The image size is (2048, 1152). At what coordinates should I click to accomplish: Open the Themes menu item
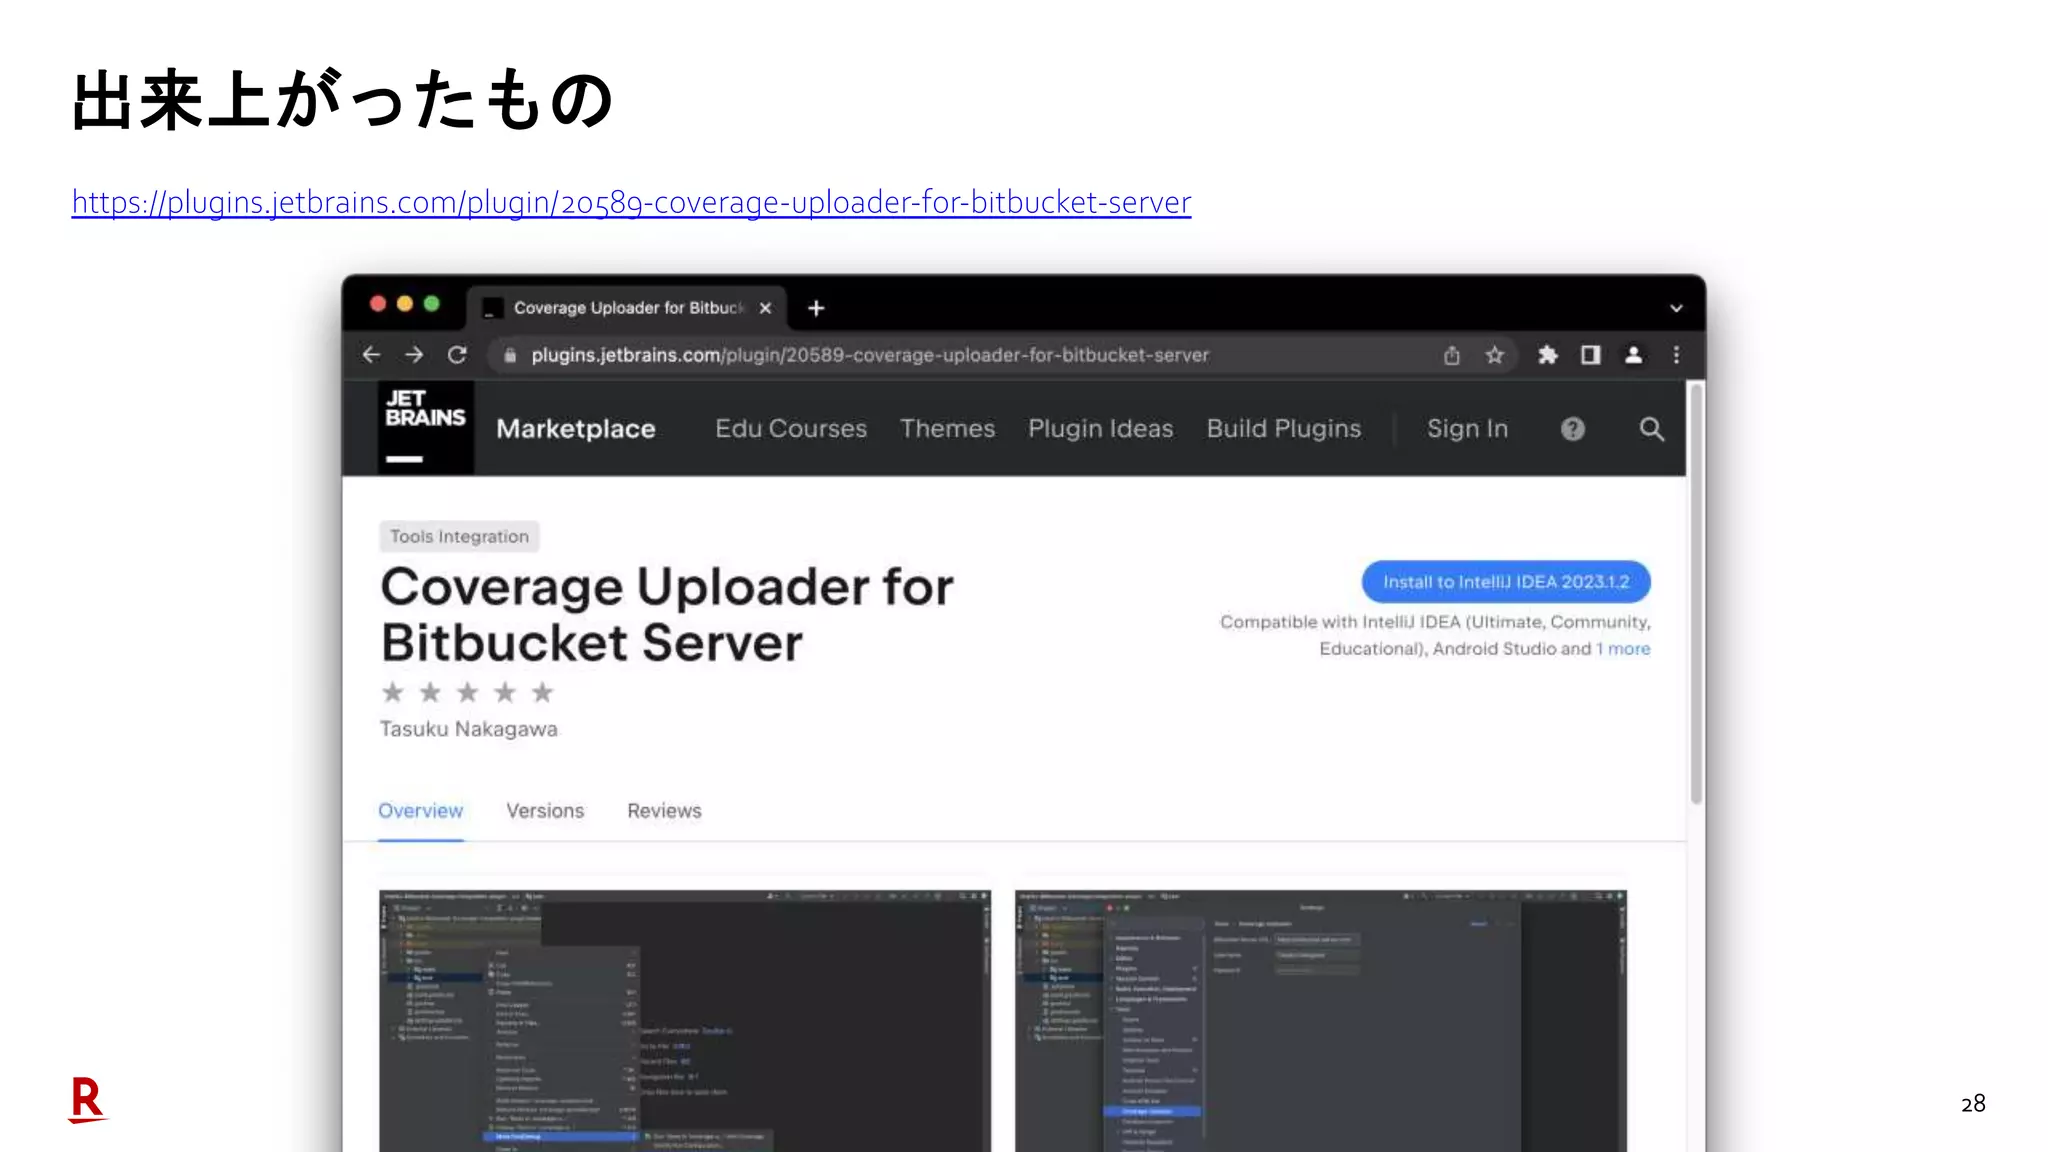click(947, 429)
